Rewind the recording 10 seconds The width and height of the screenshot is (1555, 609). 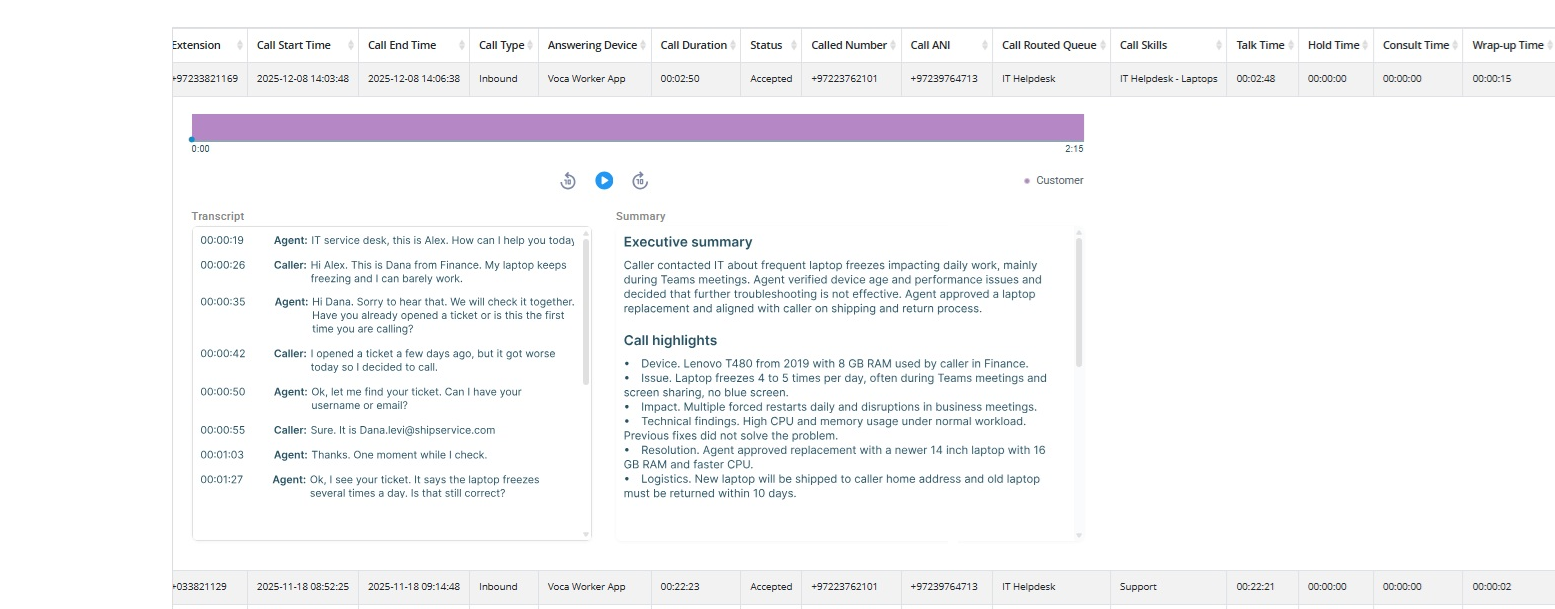tap(568, 181)
